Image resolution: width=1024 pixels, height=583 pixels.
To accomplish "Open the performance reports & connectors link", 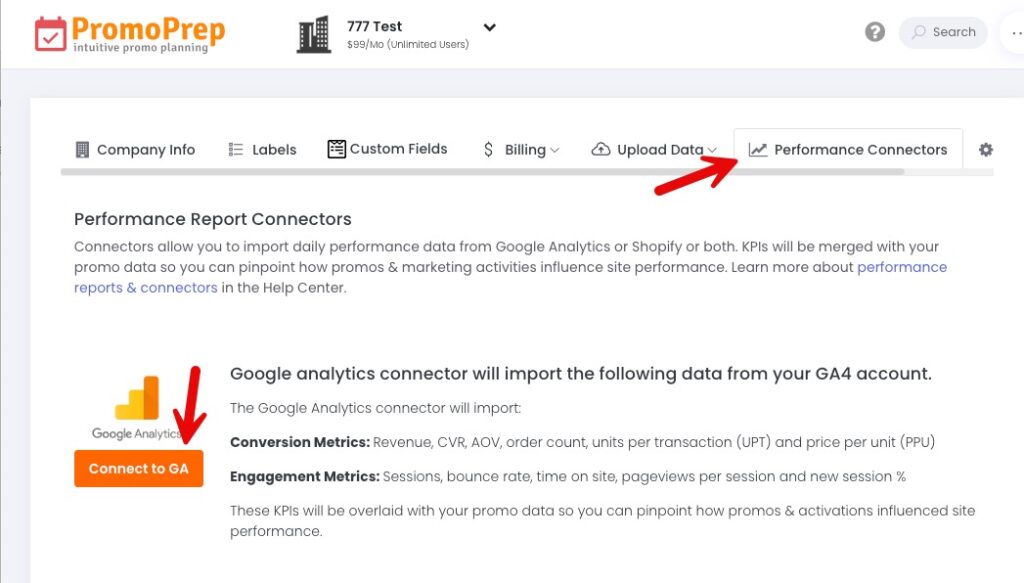I will 510,277.
